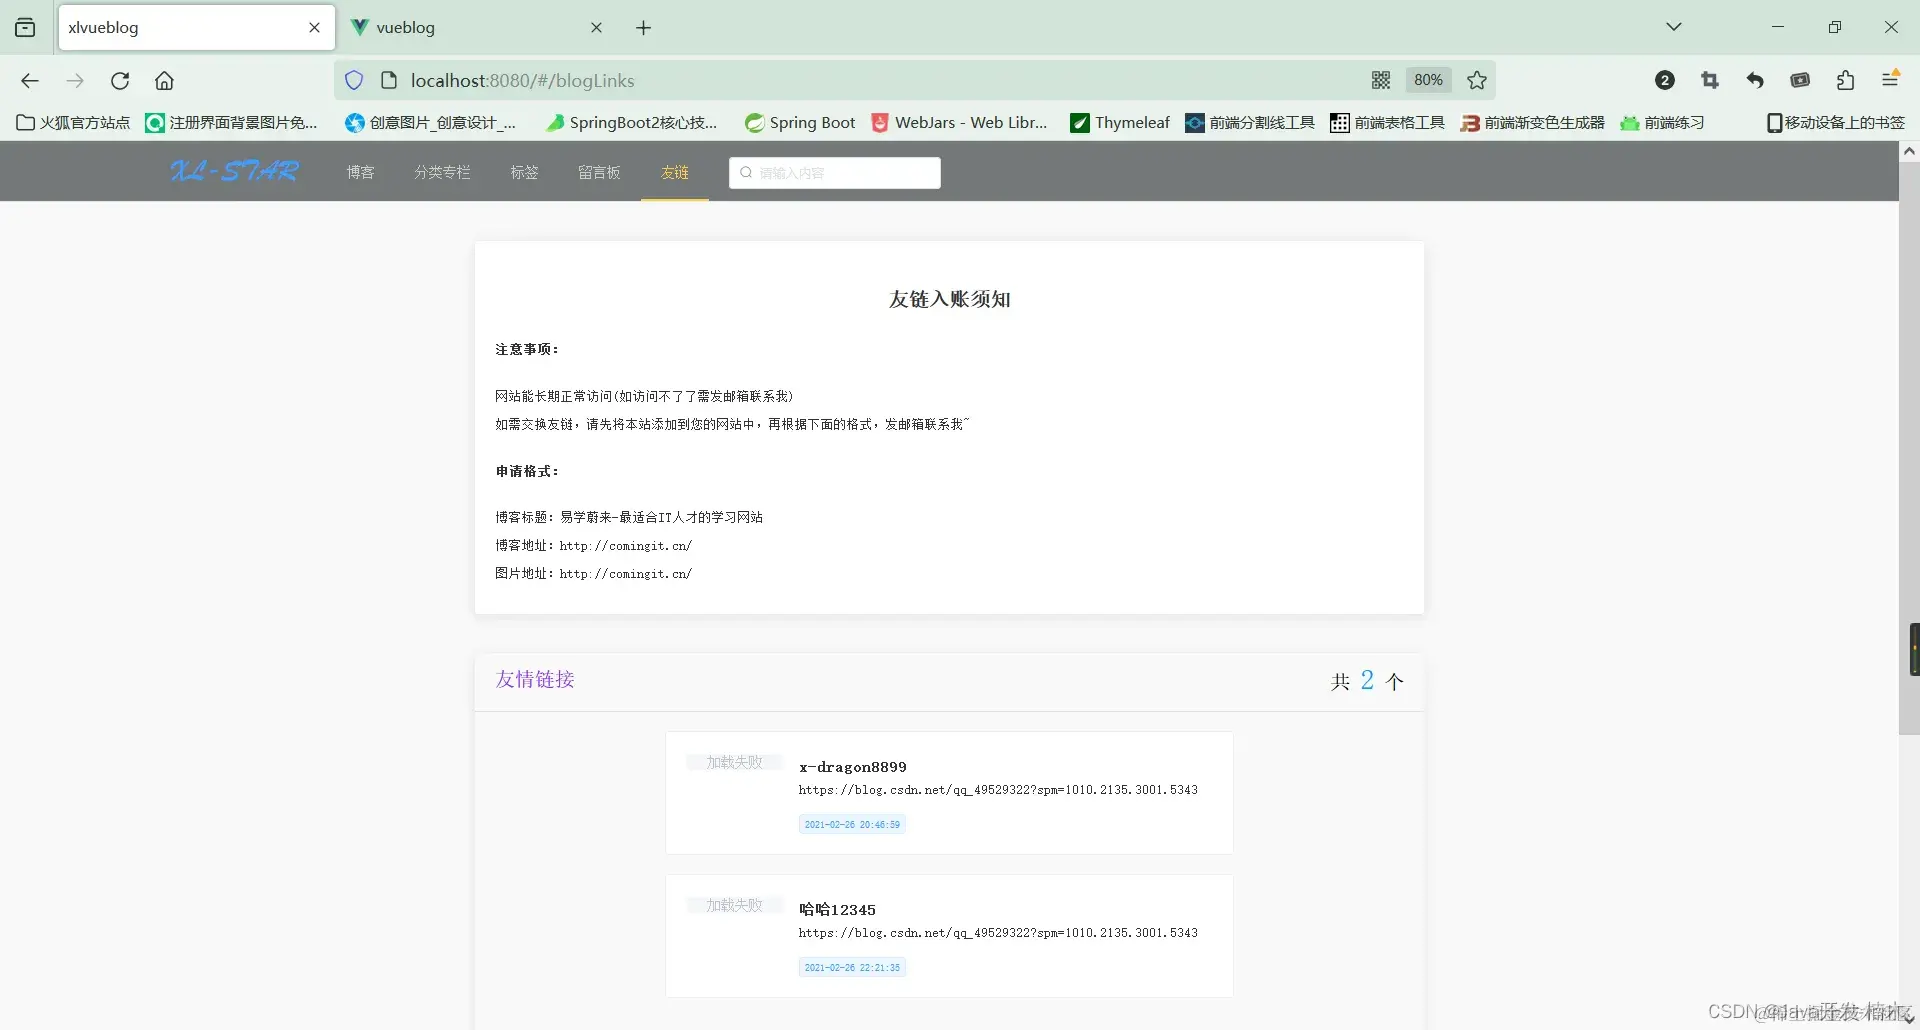Click the 图片地址 http://comingit.cn/ line

pos(593,574)
